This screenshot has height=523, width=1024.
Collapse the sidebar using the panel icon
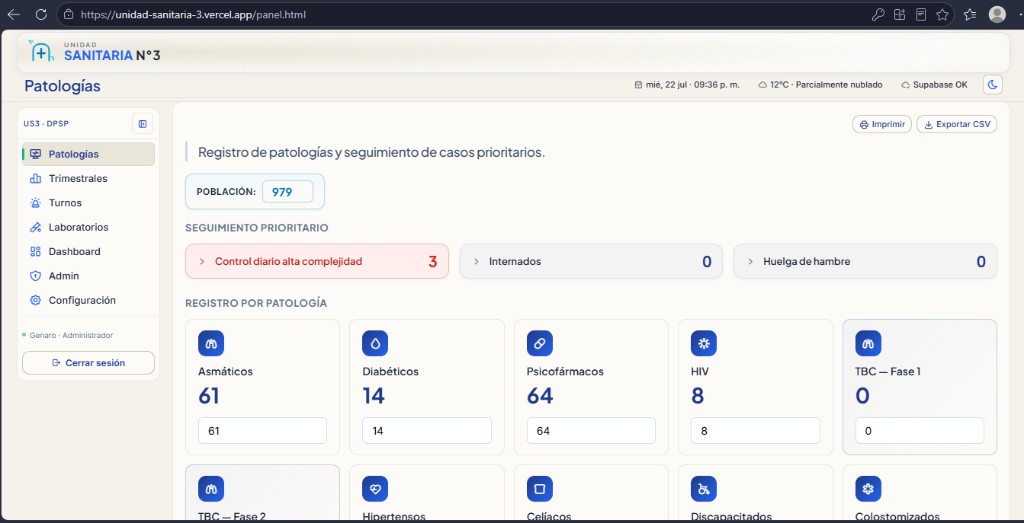pos(142,124)
